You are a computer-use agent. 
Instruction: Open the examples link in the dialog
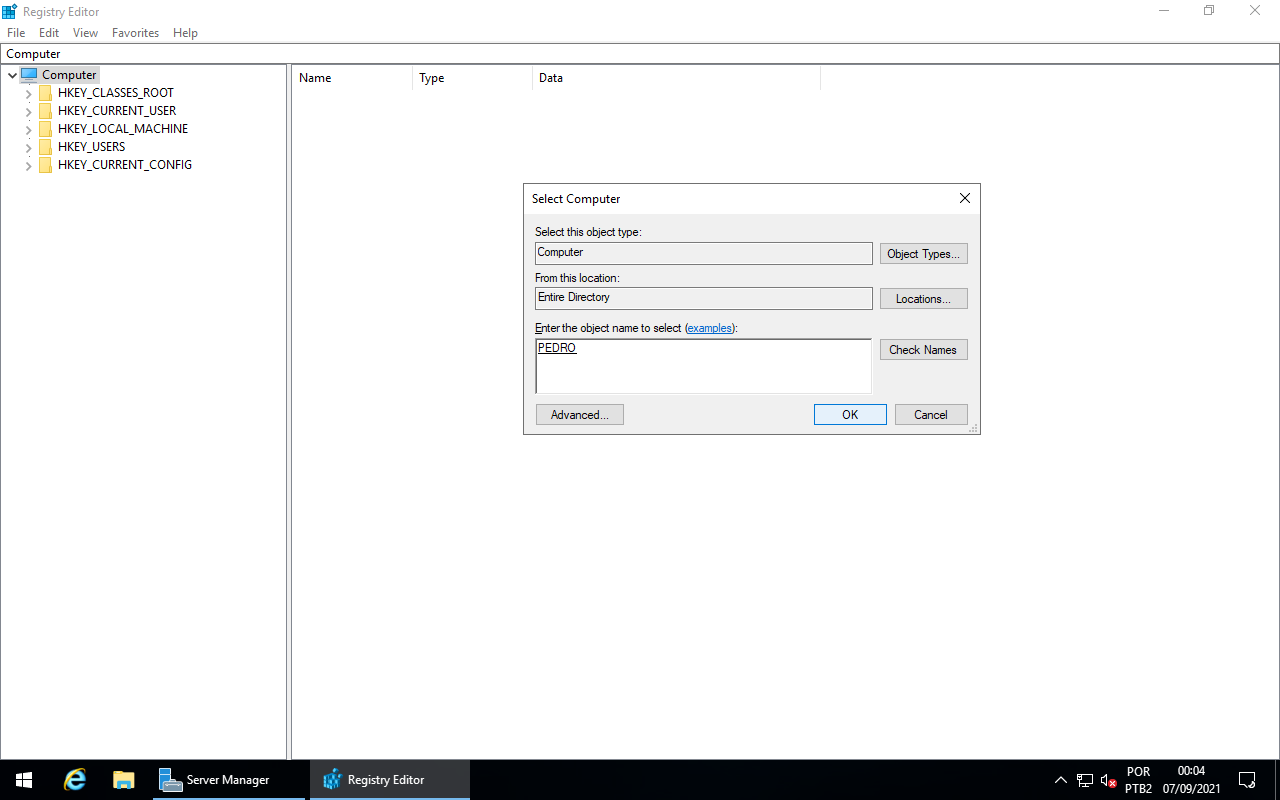click(710, 328)
